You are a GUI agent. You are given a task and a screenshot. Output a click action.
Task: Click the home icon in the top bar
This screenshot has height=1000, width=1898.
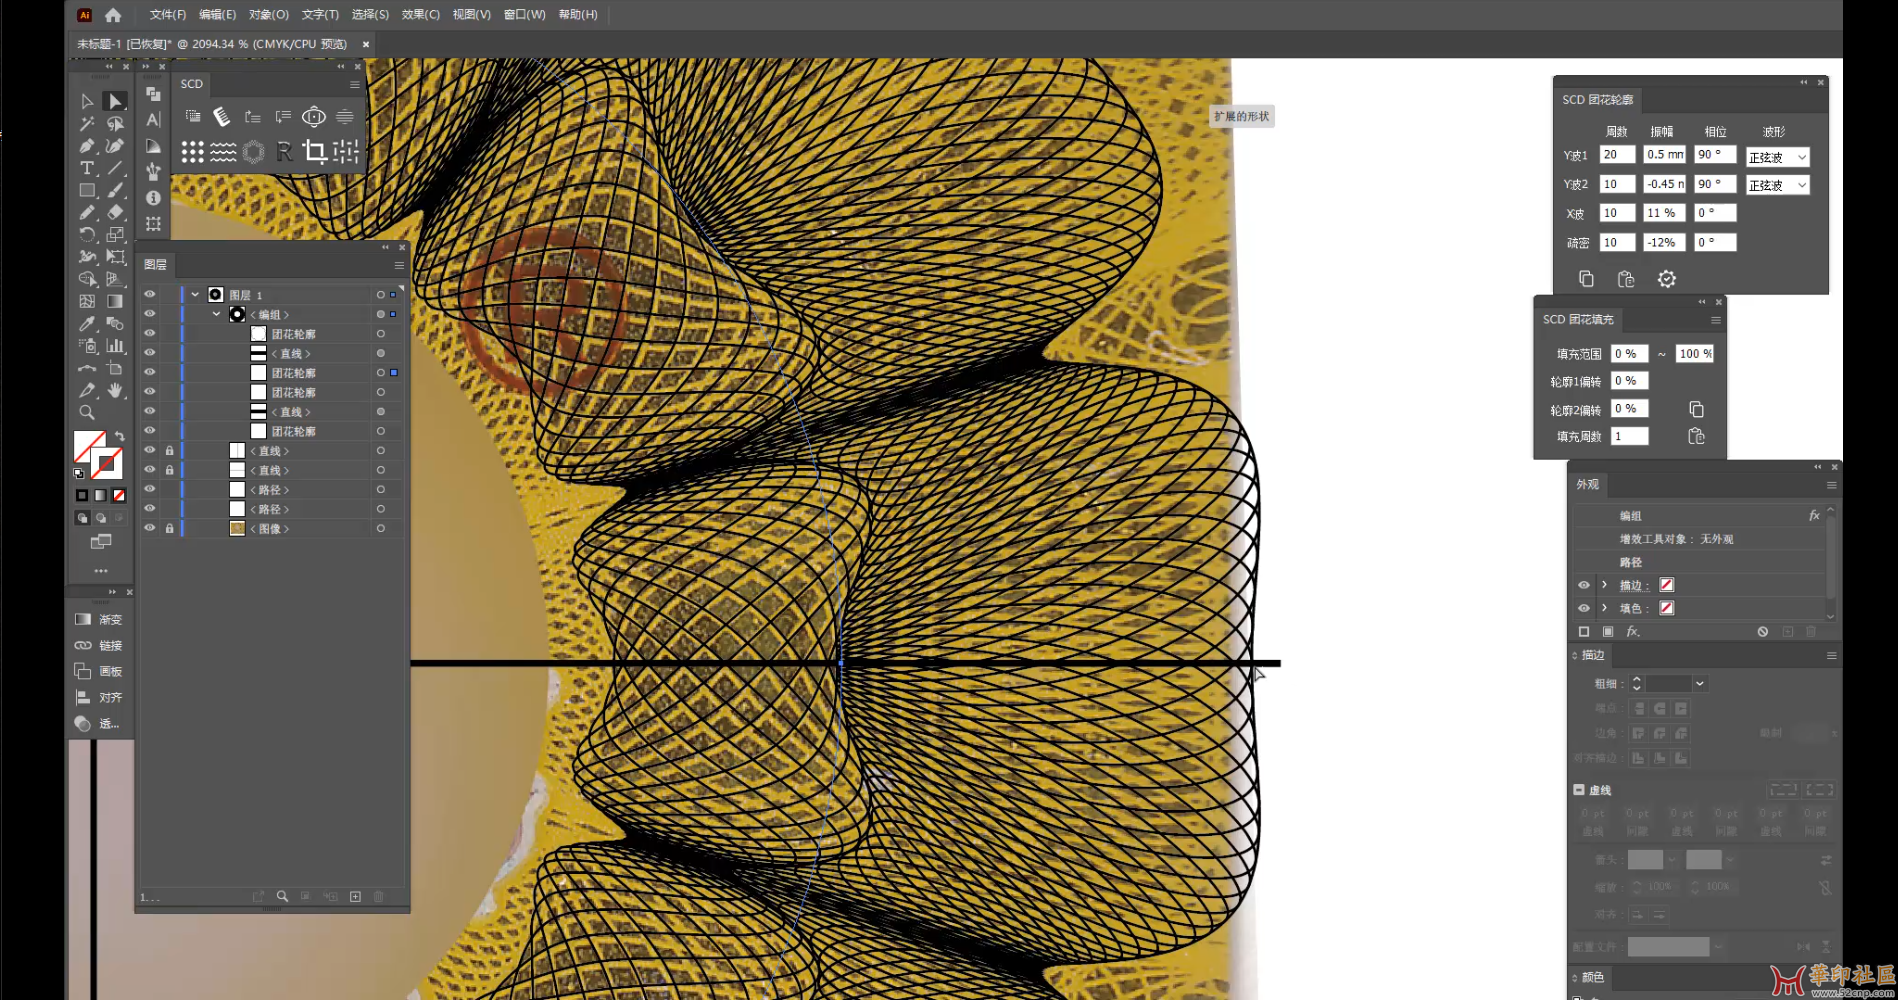point(113,15)
